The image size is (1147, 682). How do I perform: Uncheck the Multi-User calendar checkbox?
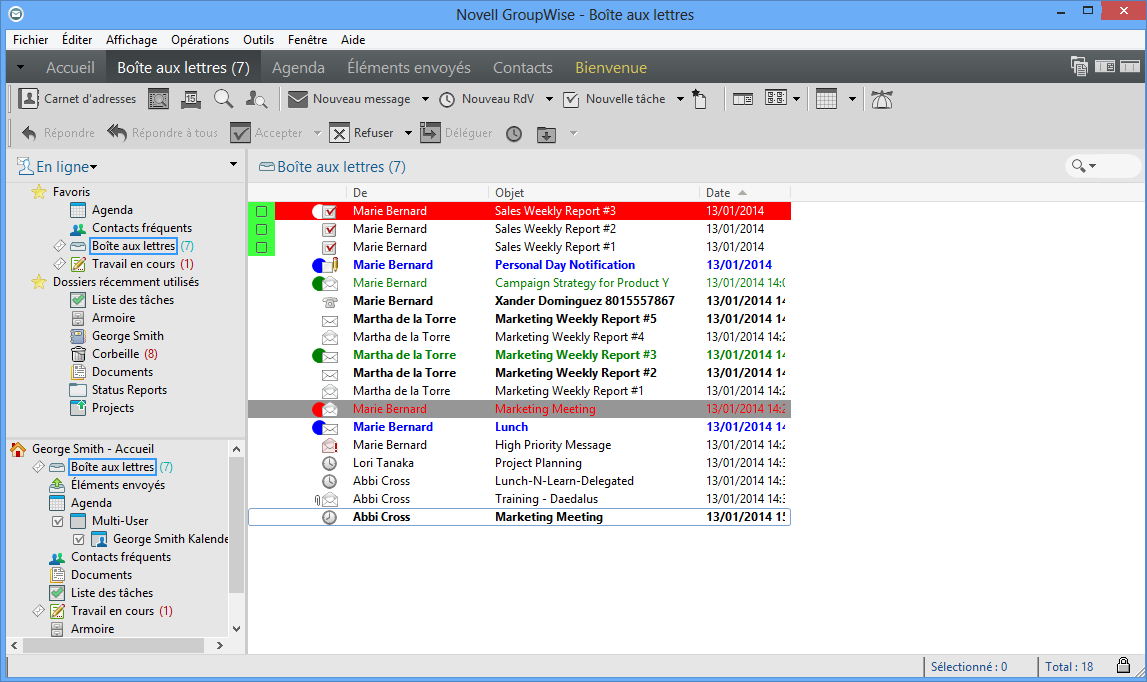(x=58, y=522)
